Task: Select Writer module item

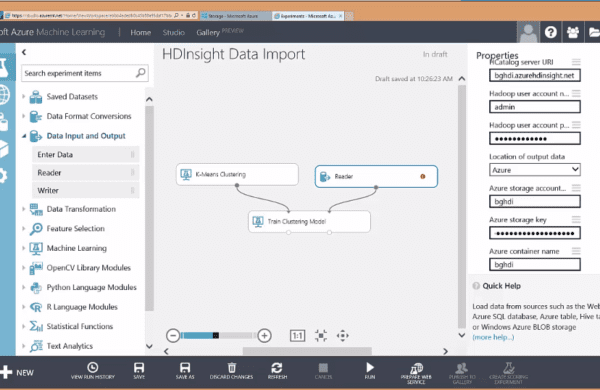Action: click(x=86, y=190)
